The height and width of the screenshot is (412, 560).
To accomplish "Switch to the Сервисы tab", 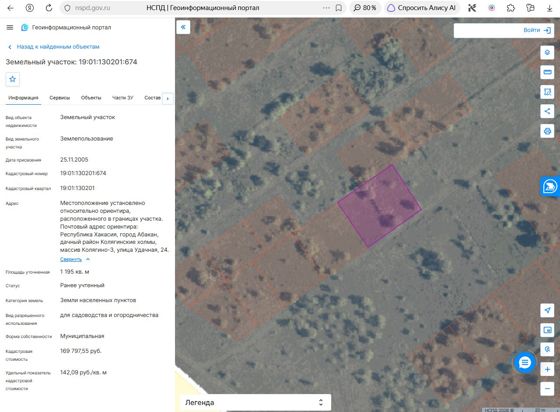I will 60,97.
